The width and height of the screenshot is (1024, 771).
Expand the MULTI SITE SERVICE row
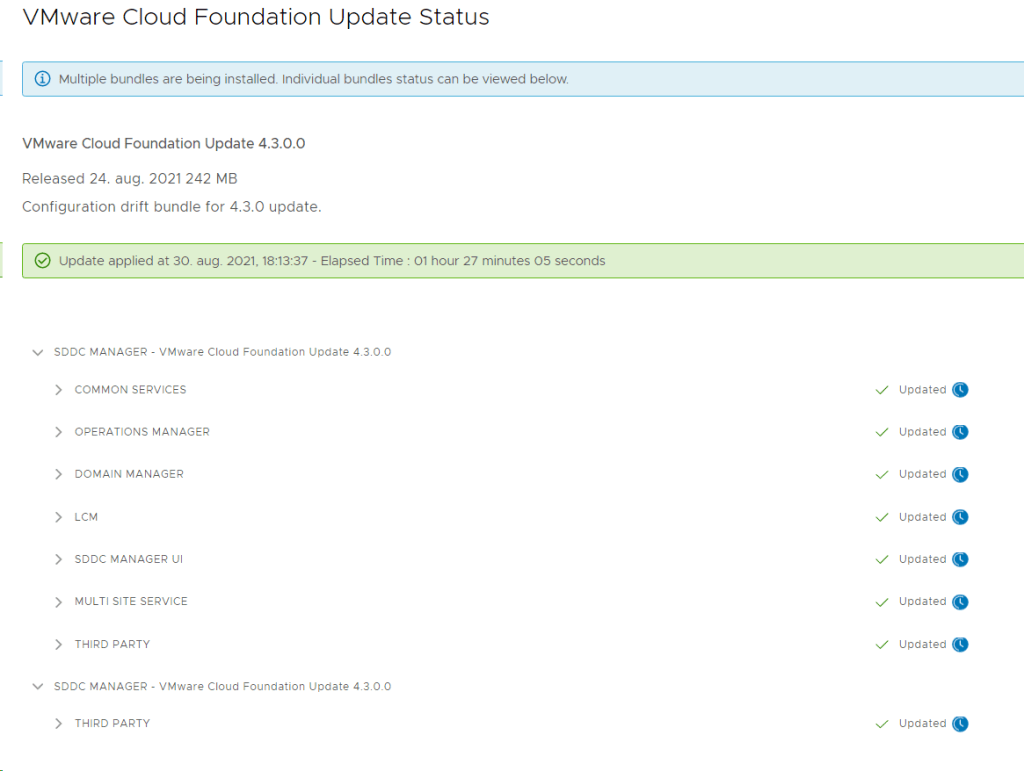pos(59,602)
